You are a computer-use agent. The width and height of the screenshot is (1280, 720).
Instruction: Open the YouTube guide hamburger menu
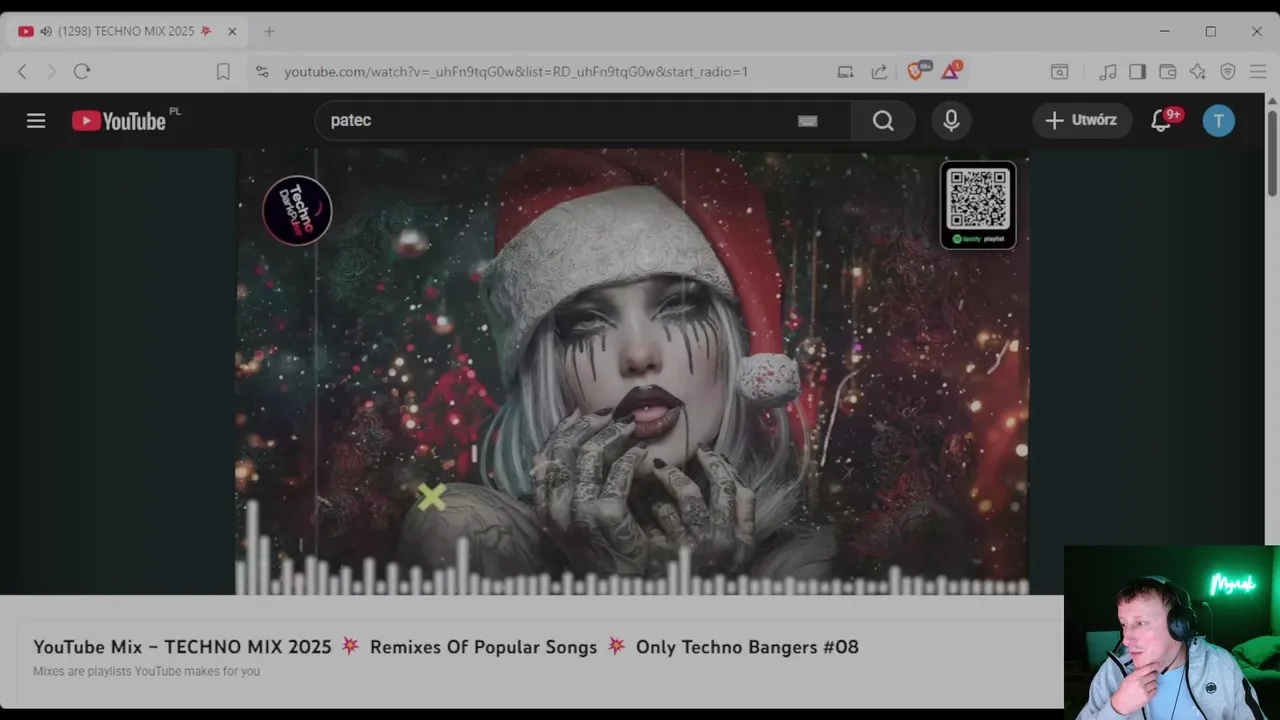(x=36, y=121)
